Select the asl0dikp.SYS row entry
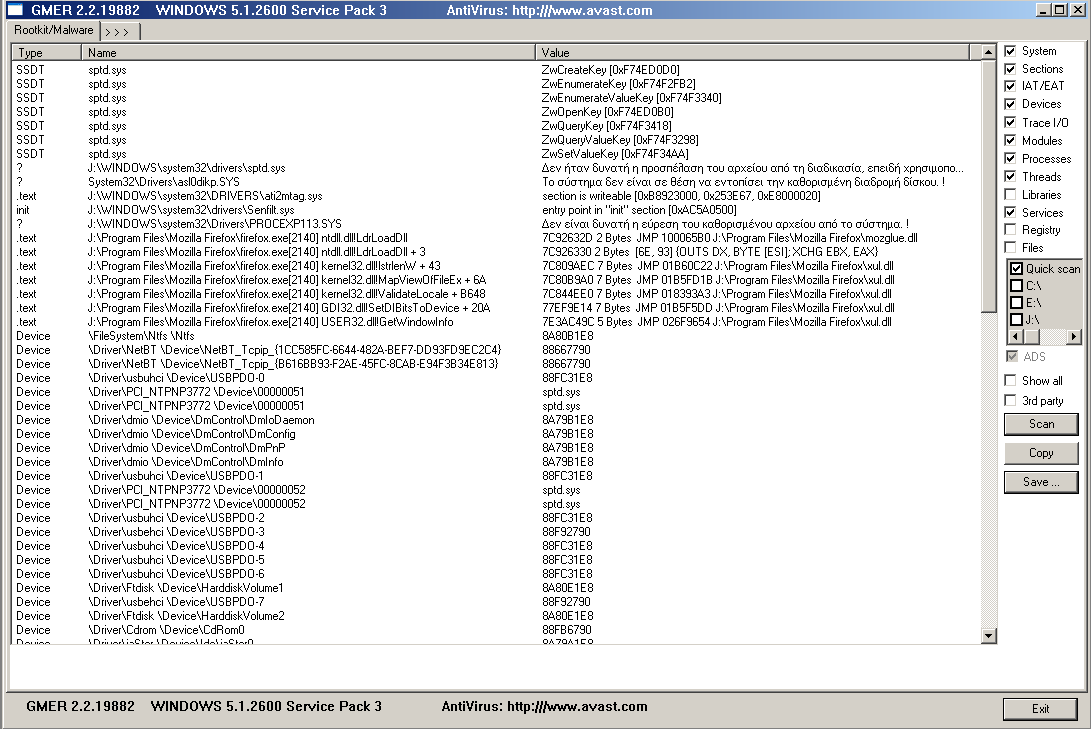 click(x=163, y=181)
